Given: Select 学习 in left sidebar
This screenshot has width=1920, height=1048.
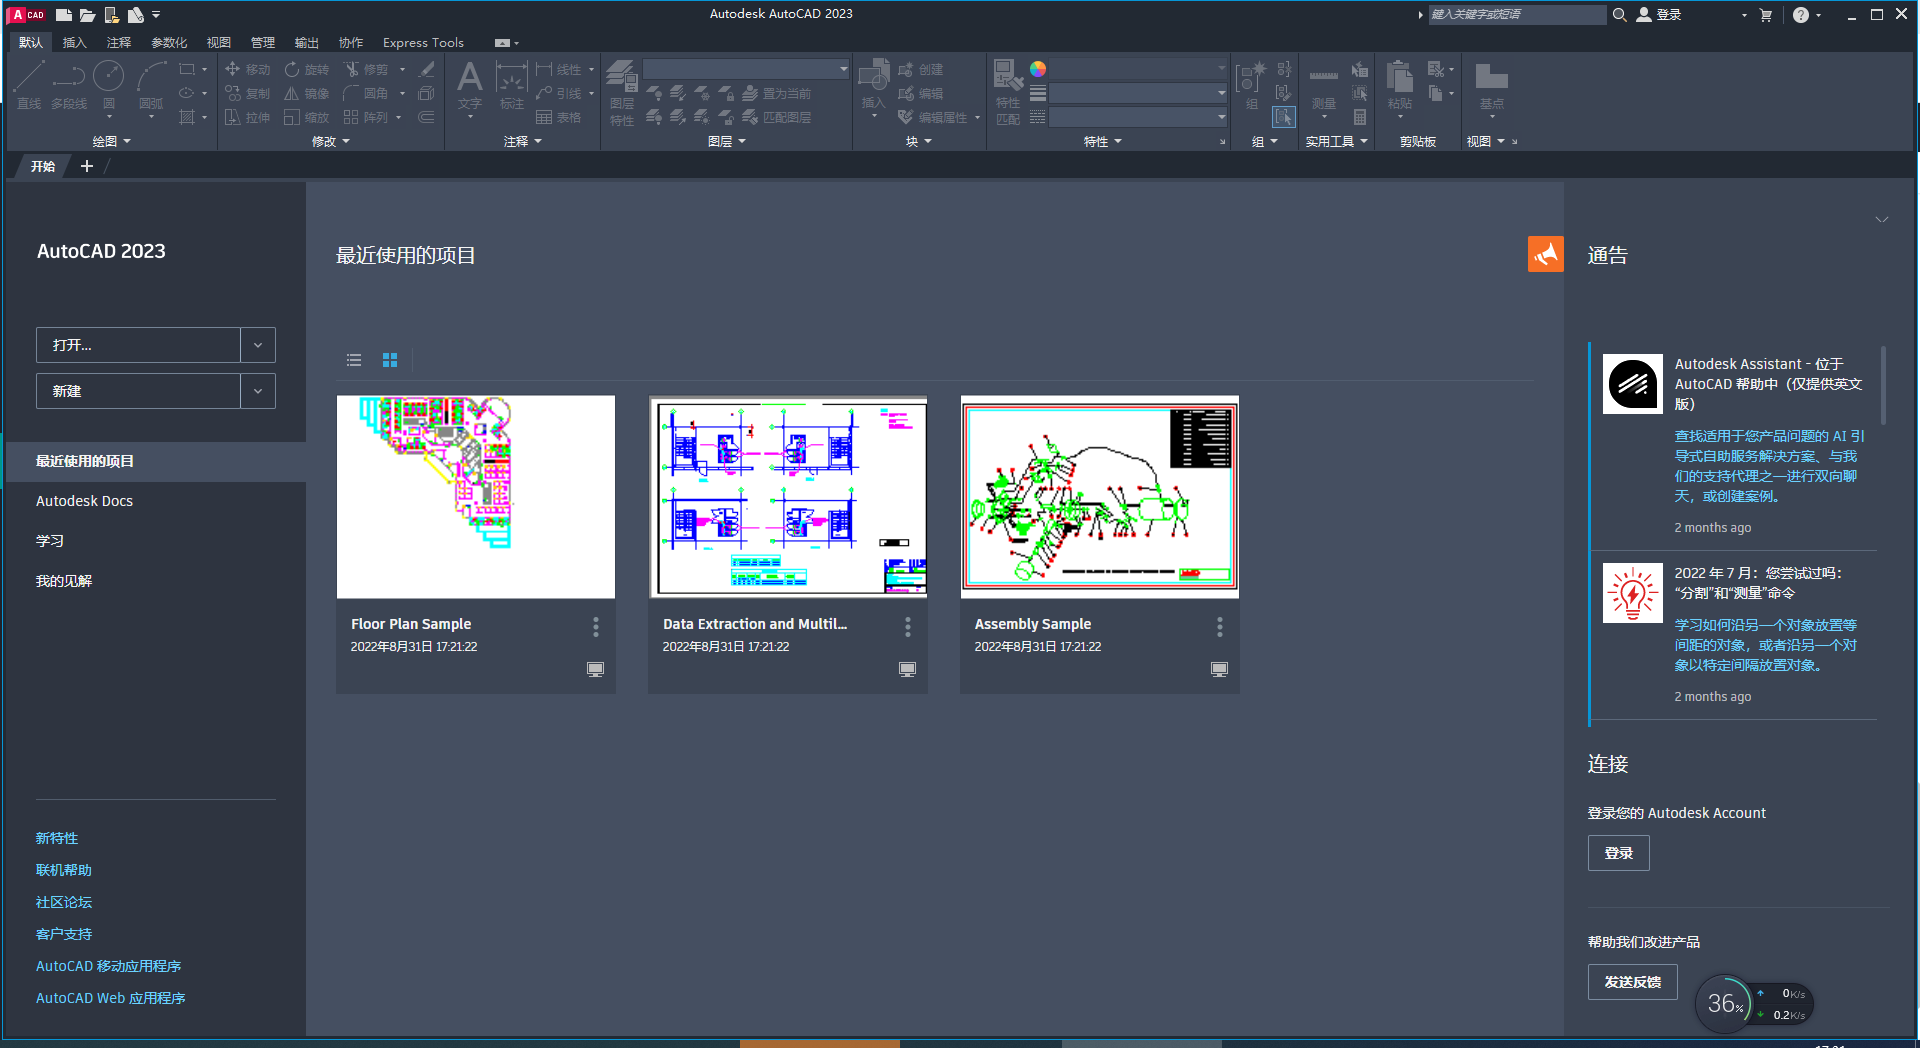Looking at the screenshot, I should pos(50,541).
